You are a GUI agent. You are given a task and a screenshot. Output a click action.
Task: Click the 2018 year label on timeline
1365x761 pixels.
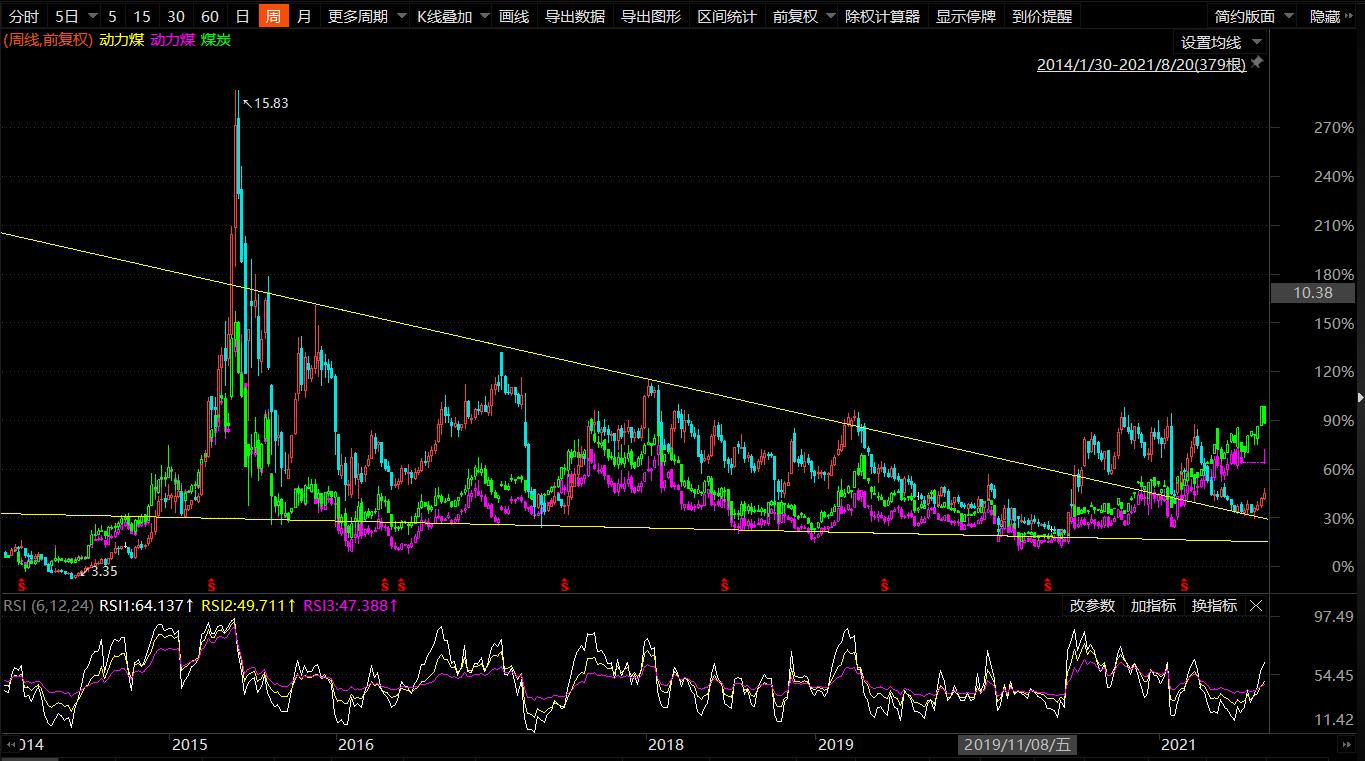tap(666, 745)
